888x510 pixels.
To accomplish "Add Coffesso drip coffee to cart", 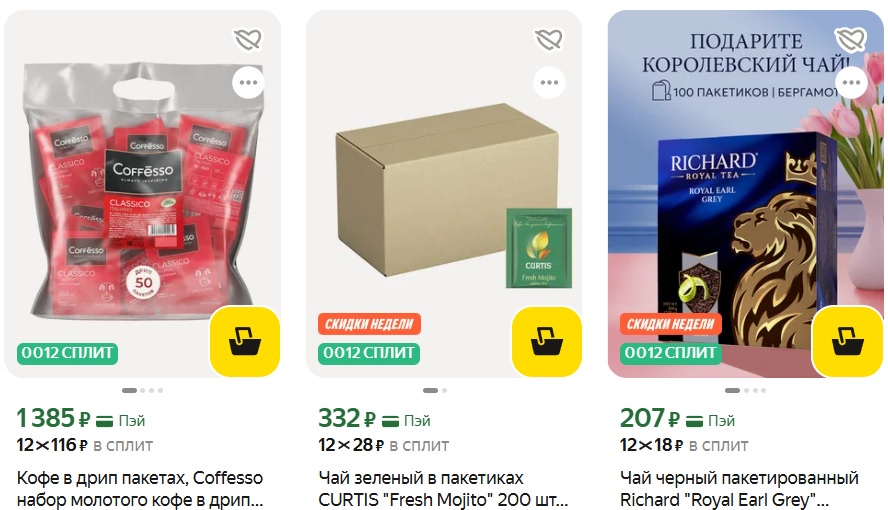I will tap(245, 342).
